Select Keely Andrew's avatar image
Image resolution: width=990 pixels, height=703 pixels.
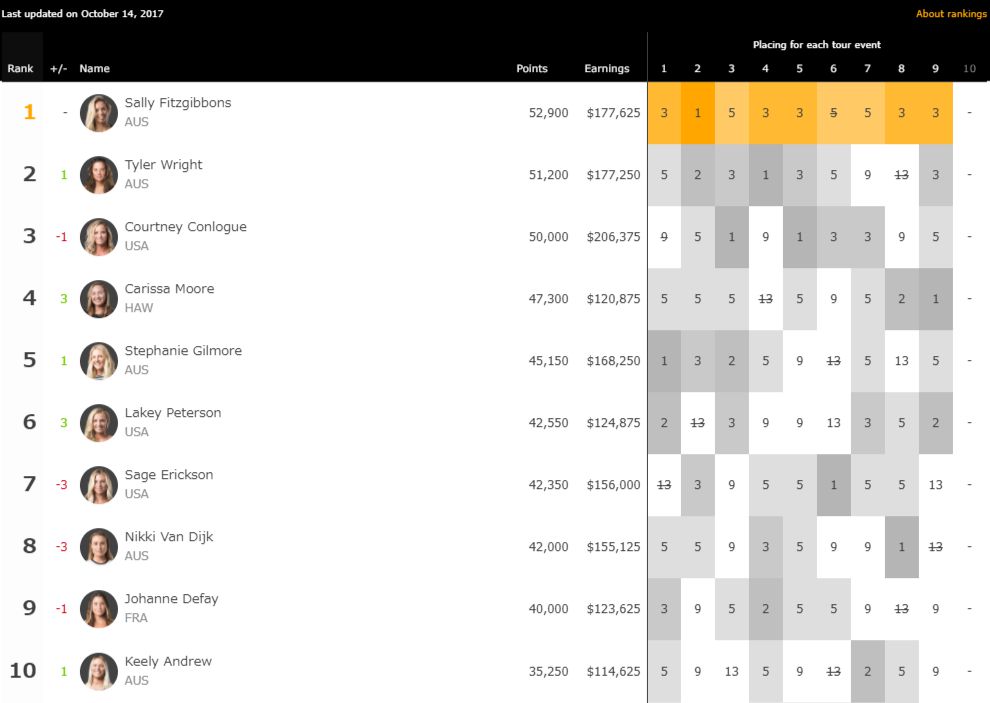point(99,671)
